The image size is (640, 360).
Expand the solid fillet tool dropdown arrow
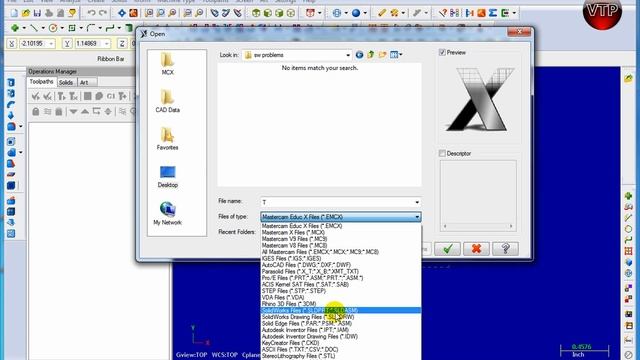[21, 126]
